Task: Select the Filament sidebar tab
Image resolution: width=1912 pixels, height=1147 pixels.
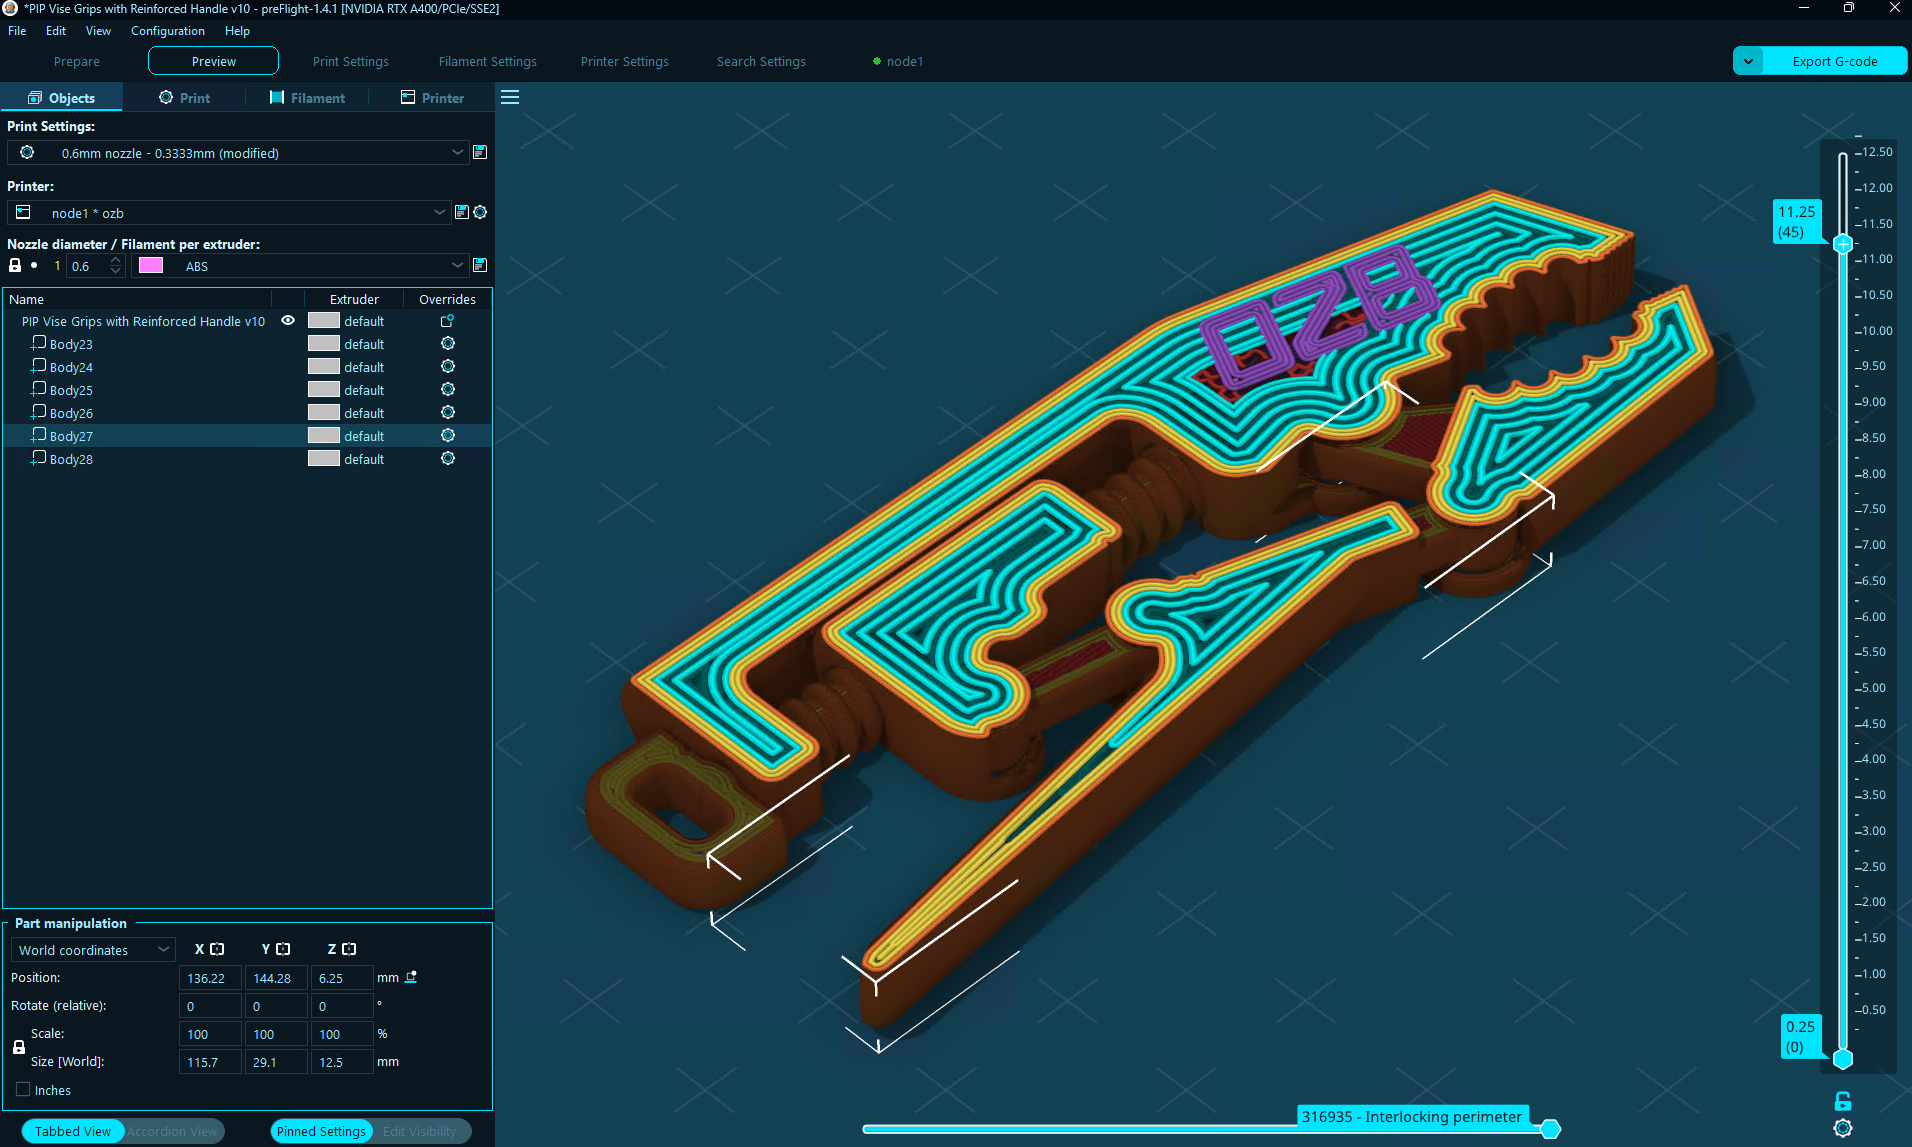Action: (x=308, y=97)
